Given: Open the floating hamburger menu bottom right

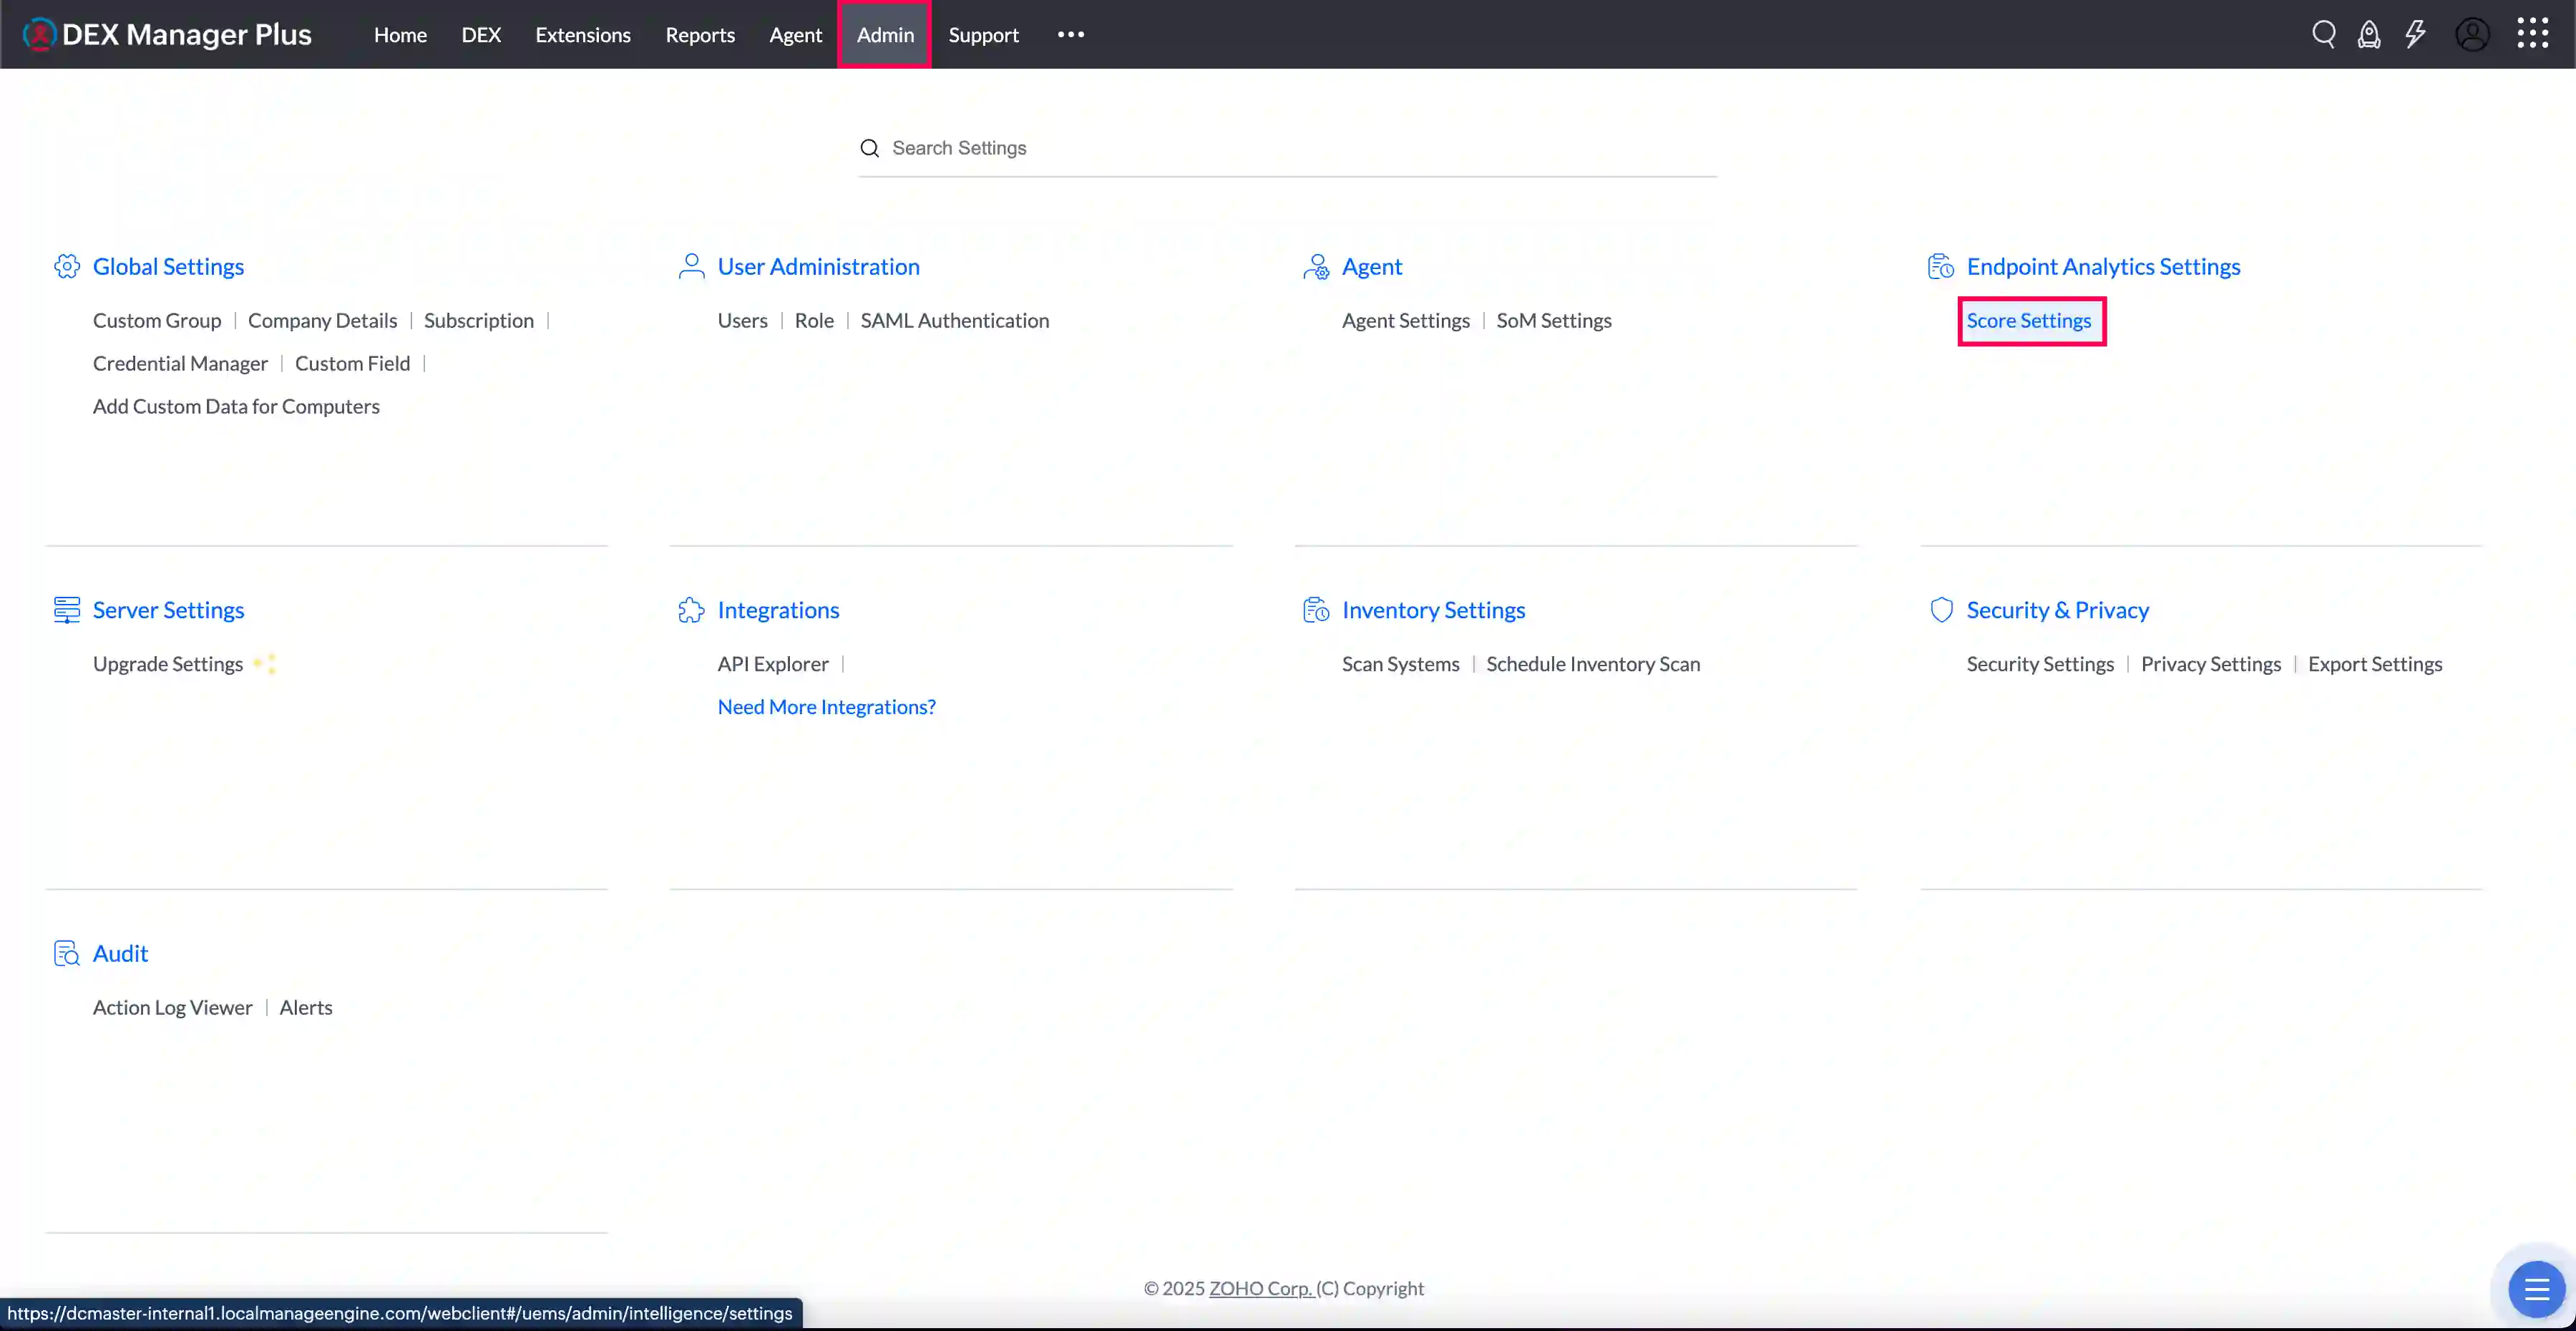Looking at the screenshot, I should (x=2537, y=1289).
